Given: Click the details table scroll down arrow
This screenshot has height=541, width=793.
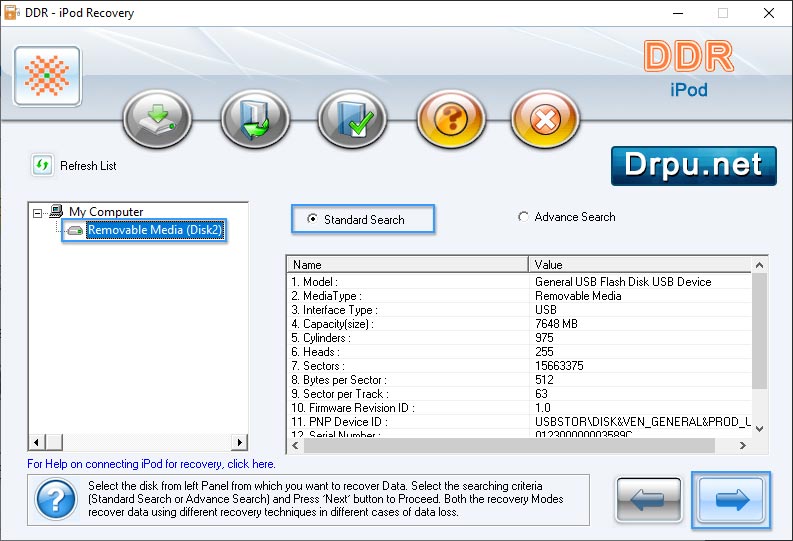Looking at the screenshot, I should [759, 429].
